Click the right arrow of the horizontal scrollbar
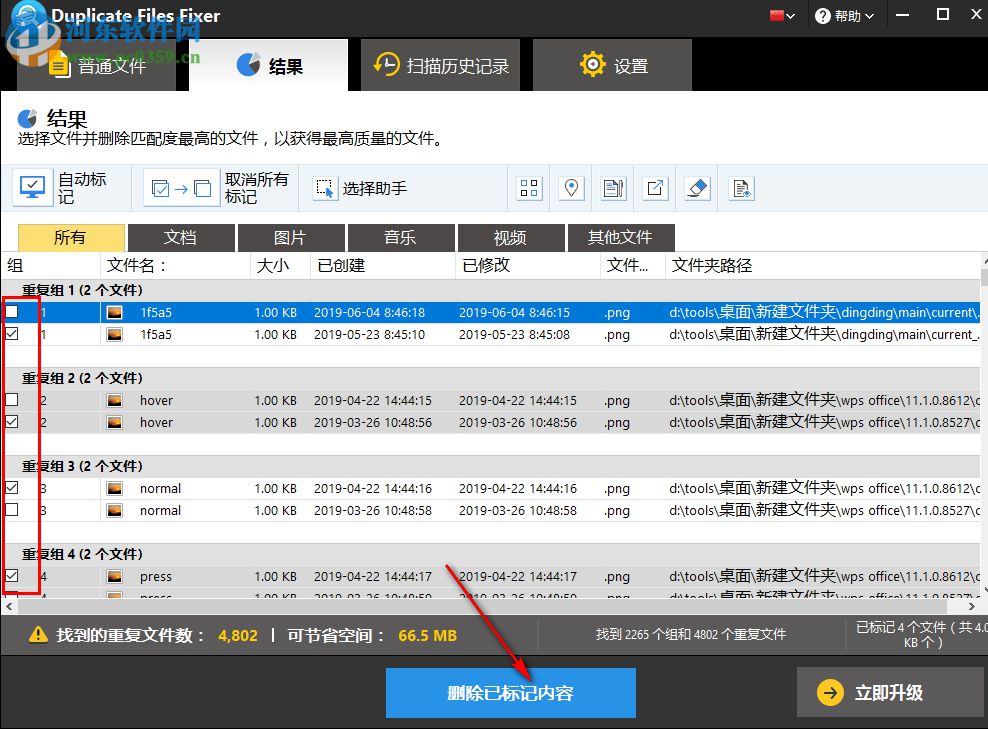Viewport: 988px width, 729px height. point(971,606)
